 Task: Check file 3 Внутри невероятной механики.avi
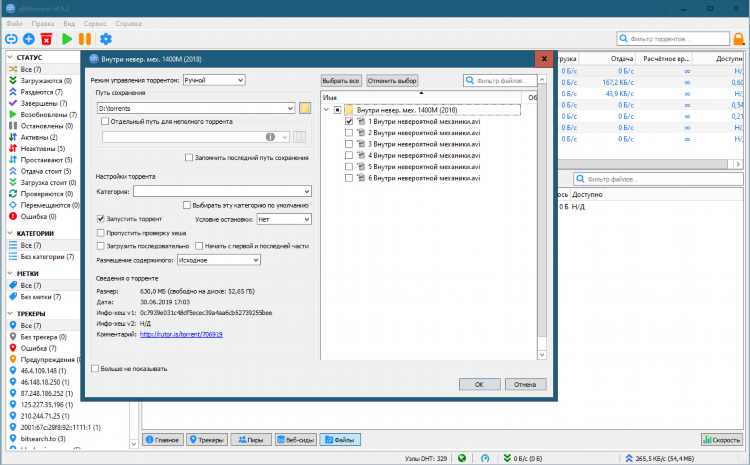tap(349, 144)
